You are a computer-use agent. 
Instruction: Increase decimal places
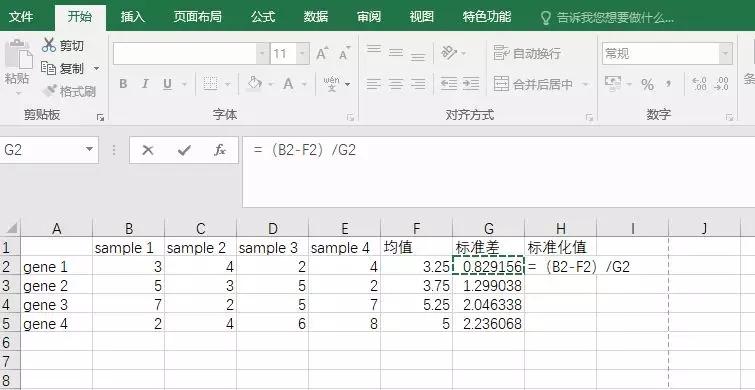[x=699, y=84]
